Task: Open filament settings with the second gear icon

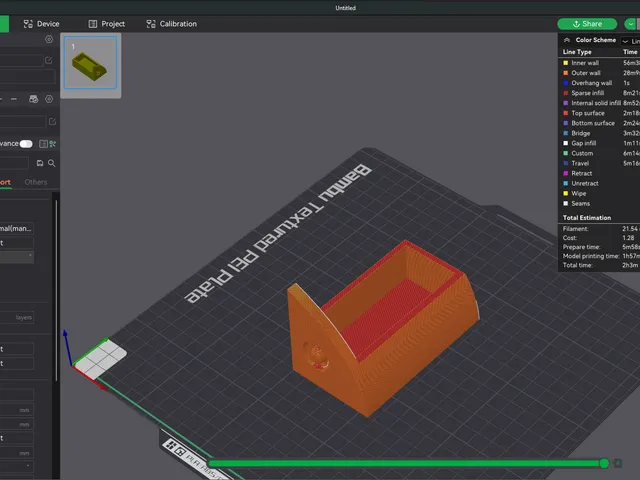Action: 49,99
